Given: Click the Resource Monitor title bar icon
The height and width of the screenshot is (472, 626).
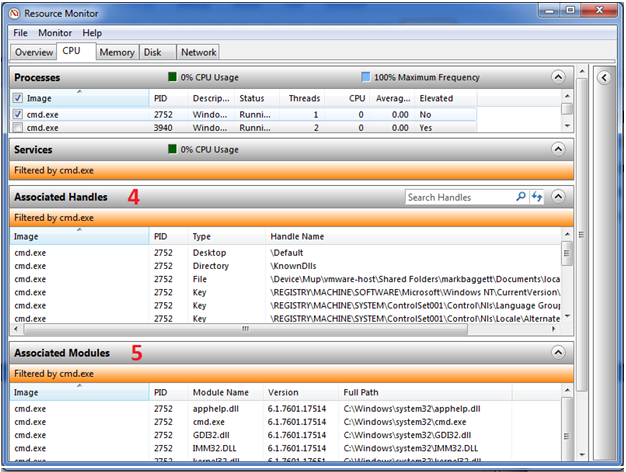Looking at the screenshot, I should [x=14, y=11].
